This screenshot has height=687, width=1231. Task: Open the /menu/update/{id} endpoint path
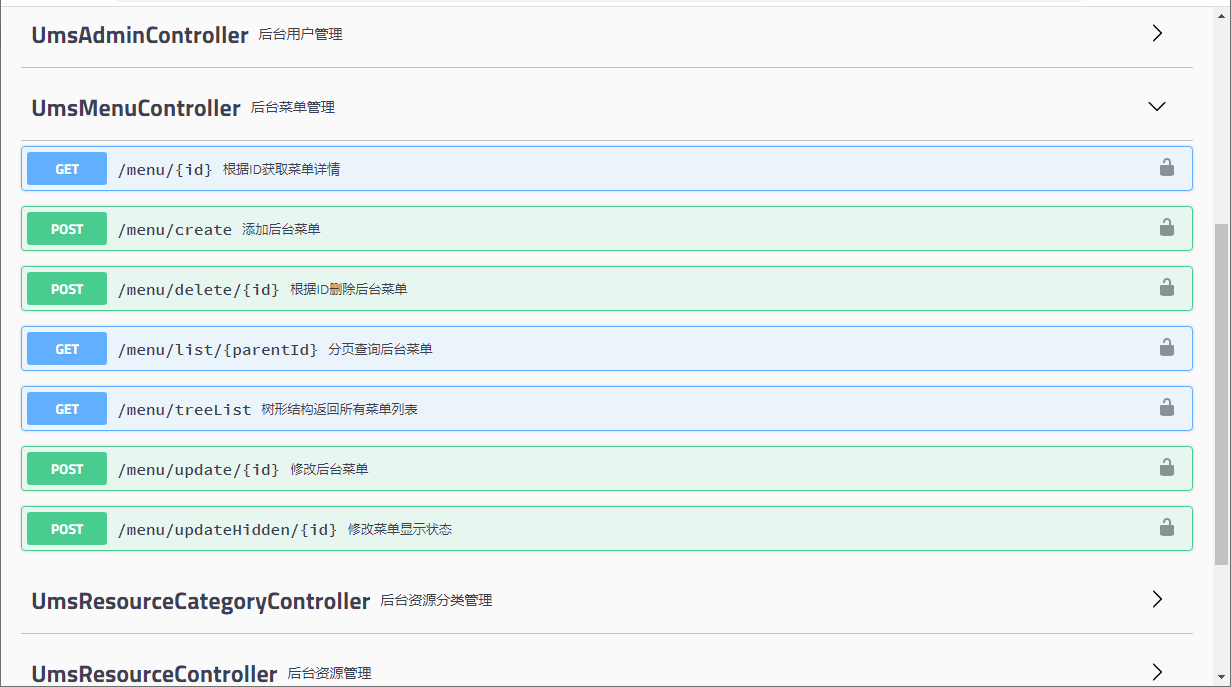[x=199, y=470]
